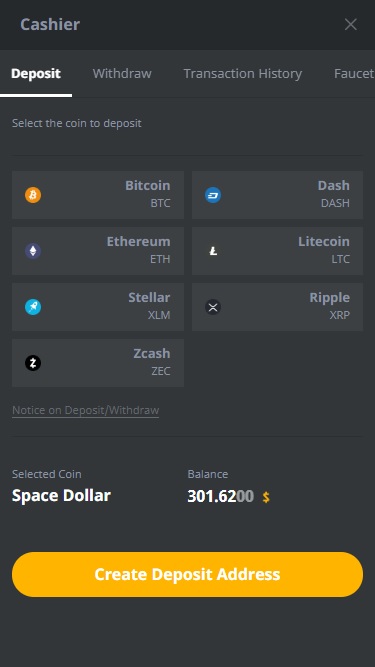Go to the Faucet tab
The image size is (375, 667).
[x=354, y=74]
